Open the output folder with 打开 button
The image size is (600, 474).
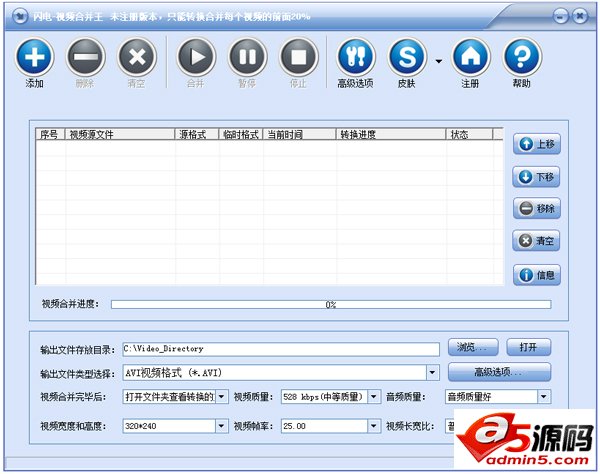click(x=529, y=347)
